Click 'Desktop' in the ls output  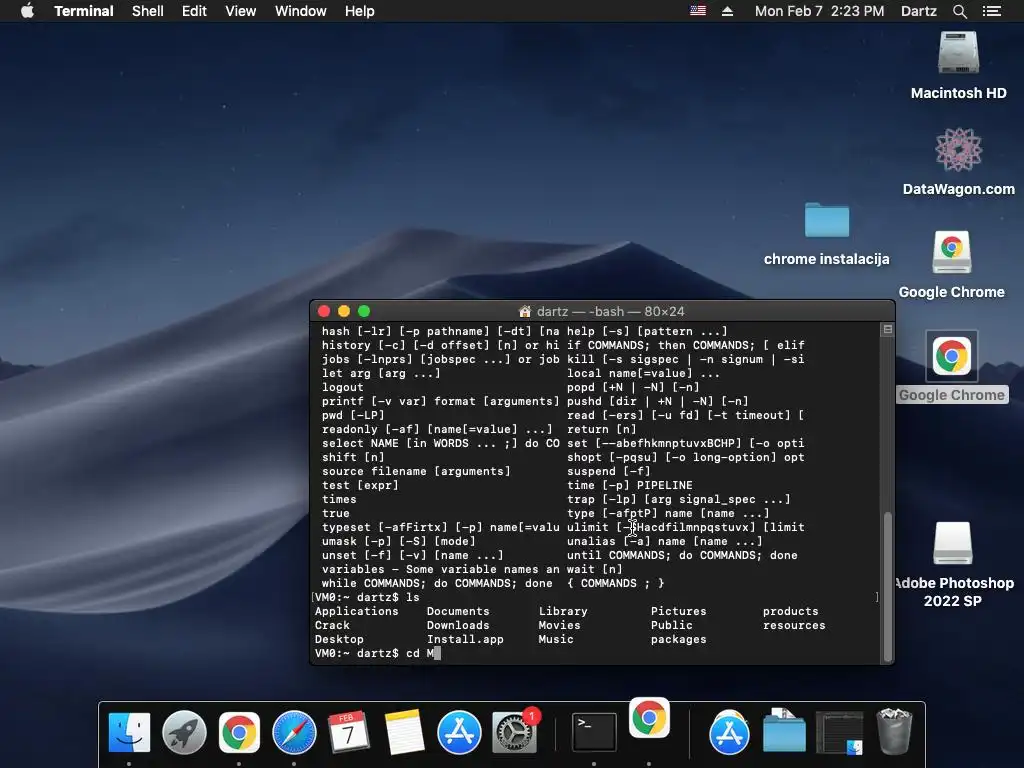[339, 639]
